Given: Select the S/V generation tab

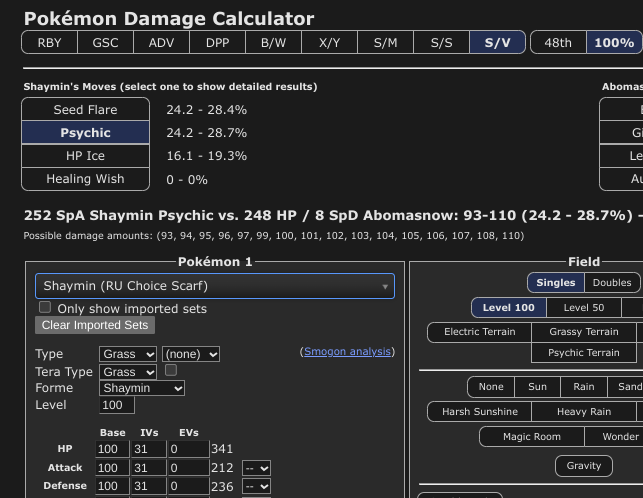Looking at the screenshot, I should [497, 42].
